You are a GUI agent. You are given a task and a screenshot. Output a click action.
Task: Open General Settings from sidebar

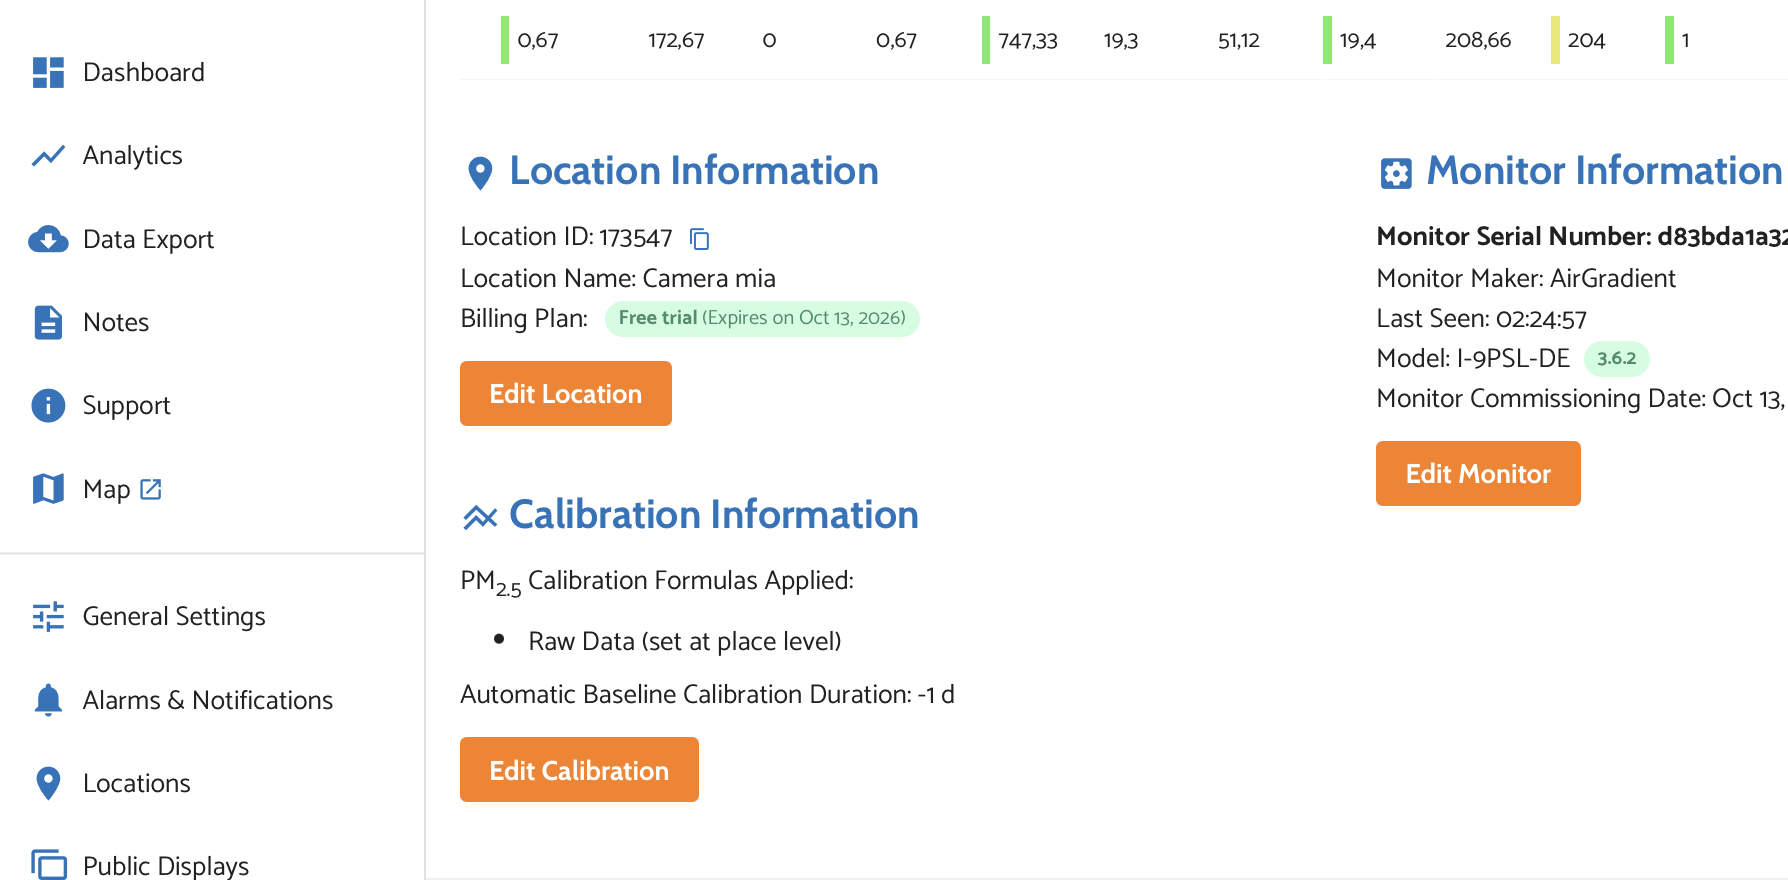pos(174,617)
